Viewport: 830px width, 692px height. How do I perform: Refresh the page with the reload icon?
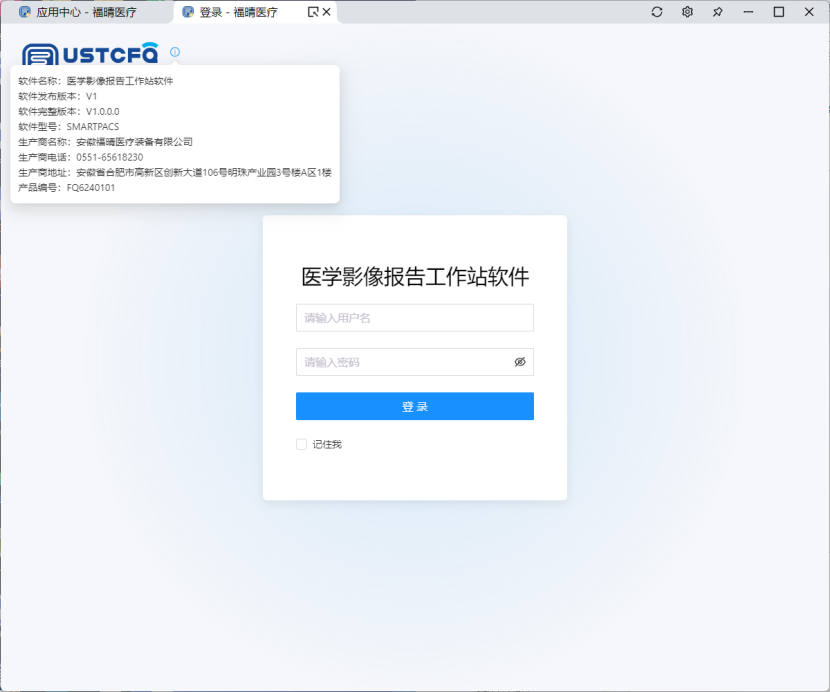[657, 12]
